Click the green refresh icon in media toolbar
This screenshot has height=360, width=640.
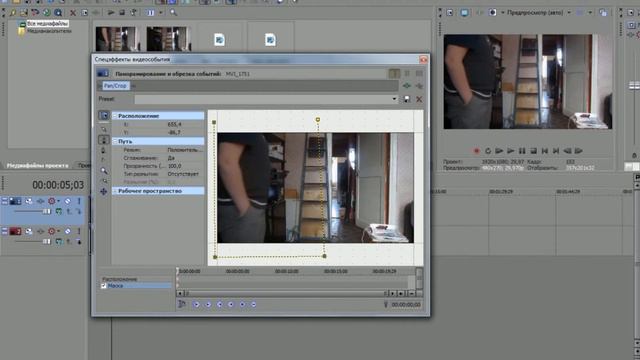47,13
